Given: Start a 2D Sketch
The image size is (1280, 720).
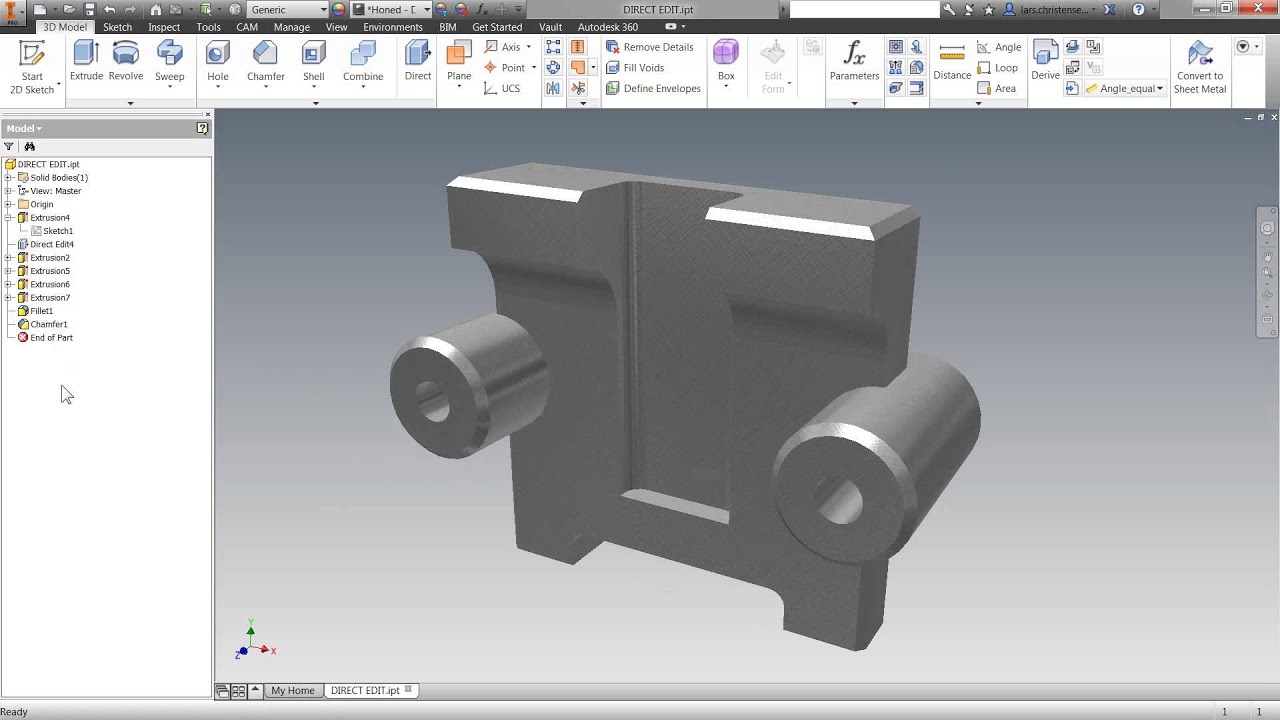Looking at the screenshot, I should [32, 67].
